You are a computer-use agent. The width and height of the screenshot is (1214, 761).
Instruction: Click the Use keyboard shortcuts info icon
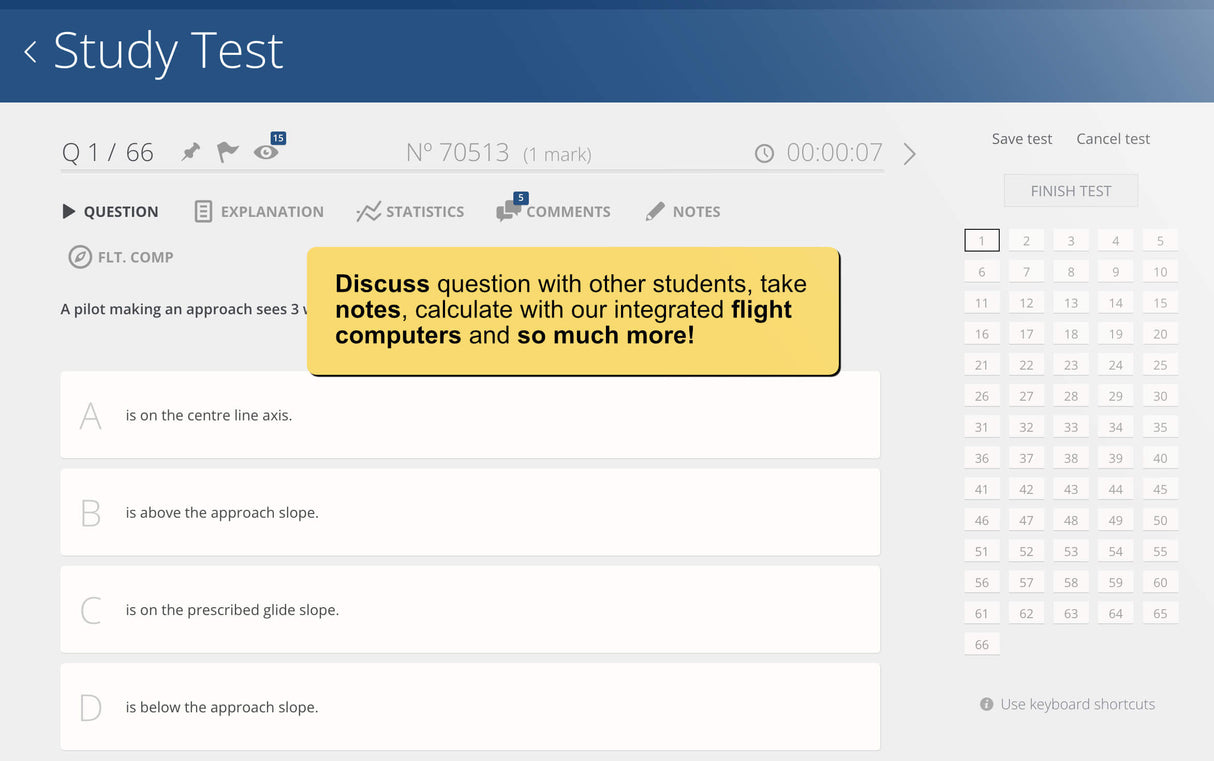987,704
